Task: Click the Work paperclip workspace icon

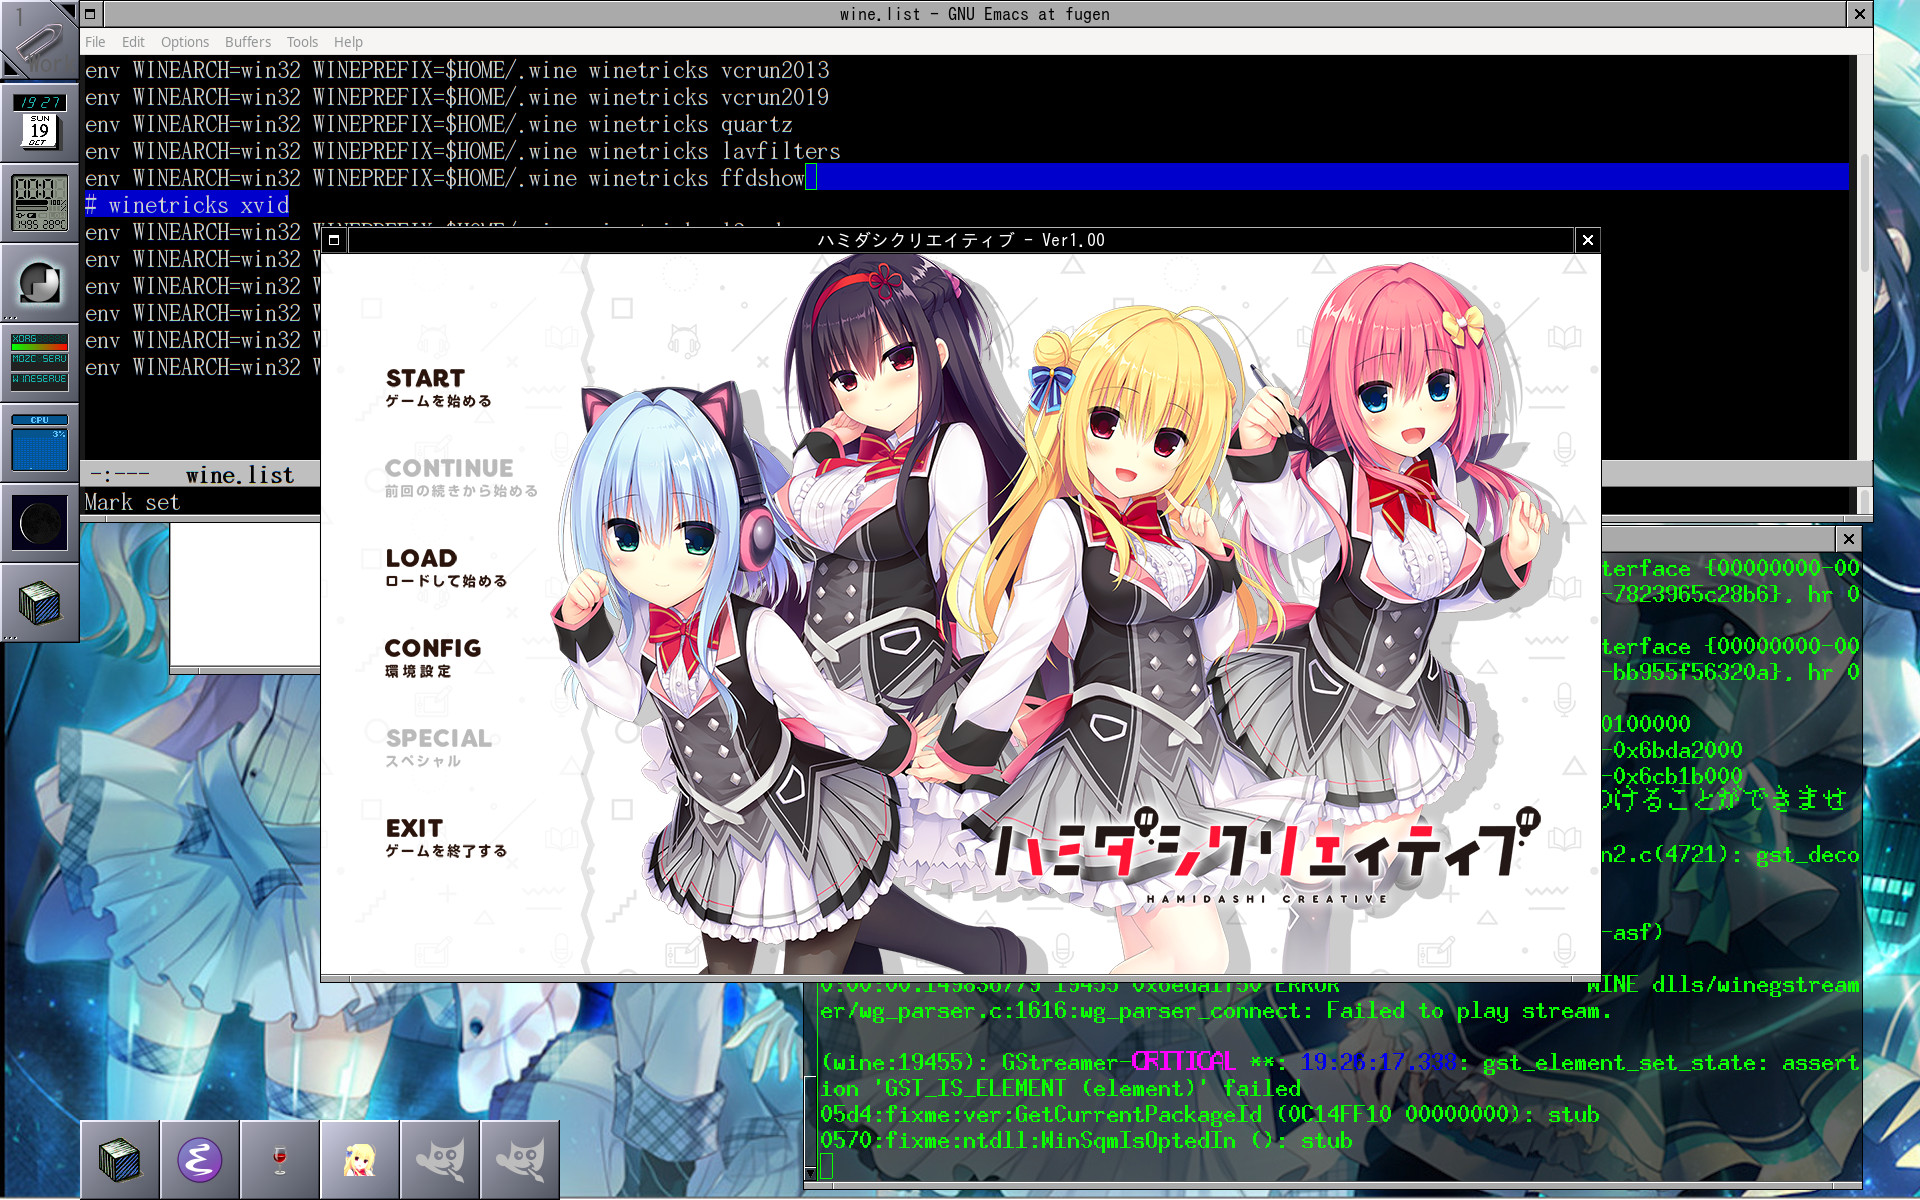Action: [40, 40]
